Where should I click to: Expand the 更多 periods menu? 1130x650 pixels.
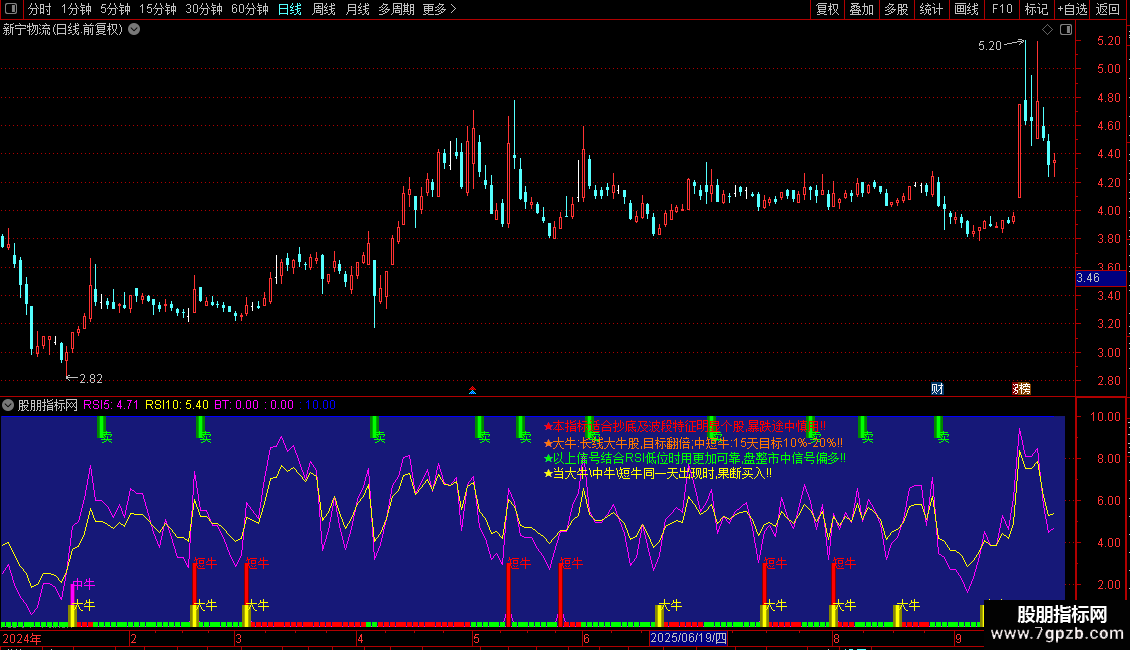439,9
